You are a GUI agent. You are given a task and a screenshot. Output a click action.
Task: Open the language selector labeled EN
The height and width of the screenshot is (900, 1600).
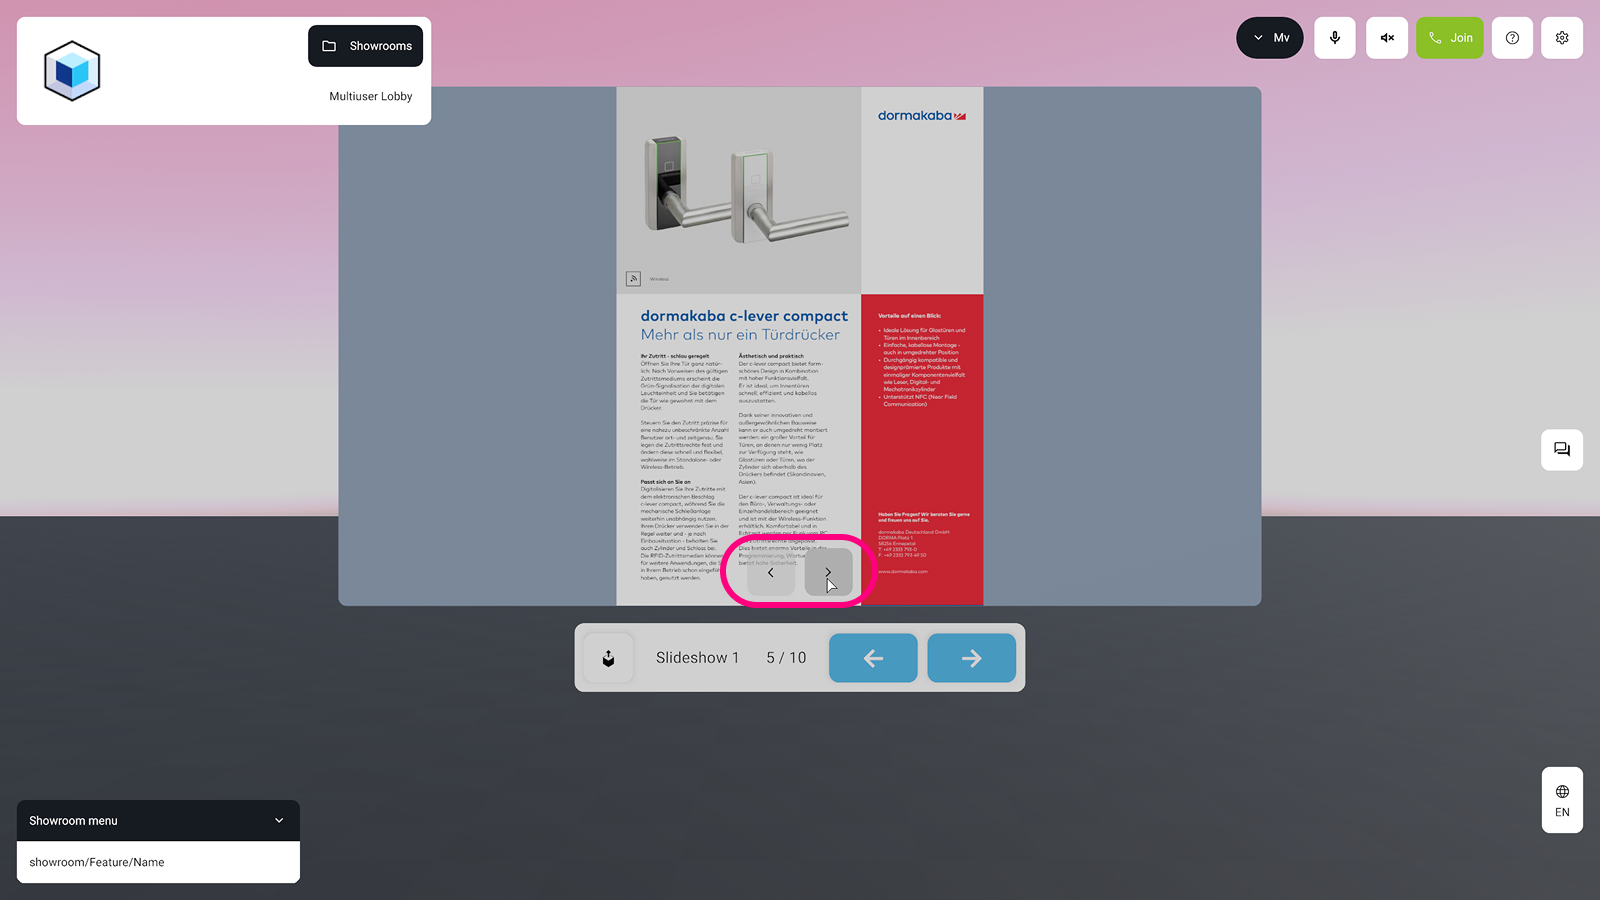1561,800
